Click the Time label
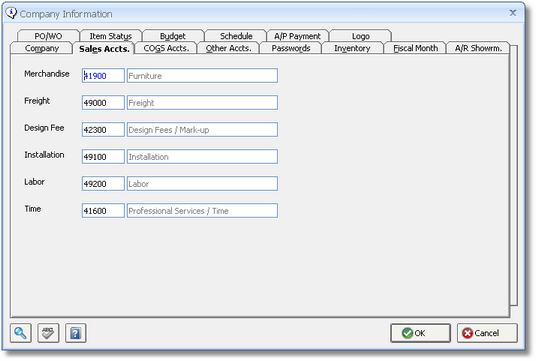 (32, 209)
